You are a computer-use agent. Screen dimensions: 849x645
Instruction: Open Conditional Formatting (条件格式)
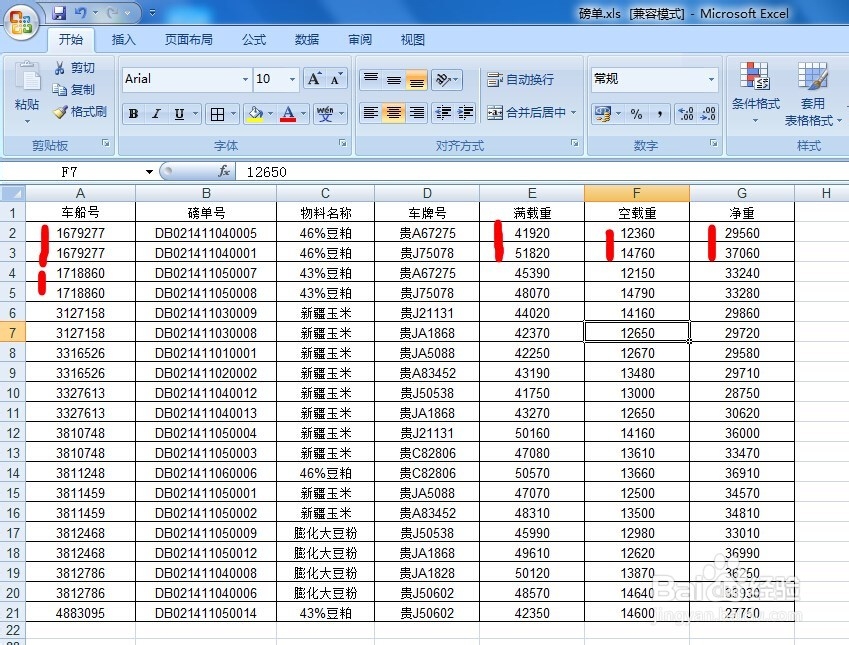point(755,88)
